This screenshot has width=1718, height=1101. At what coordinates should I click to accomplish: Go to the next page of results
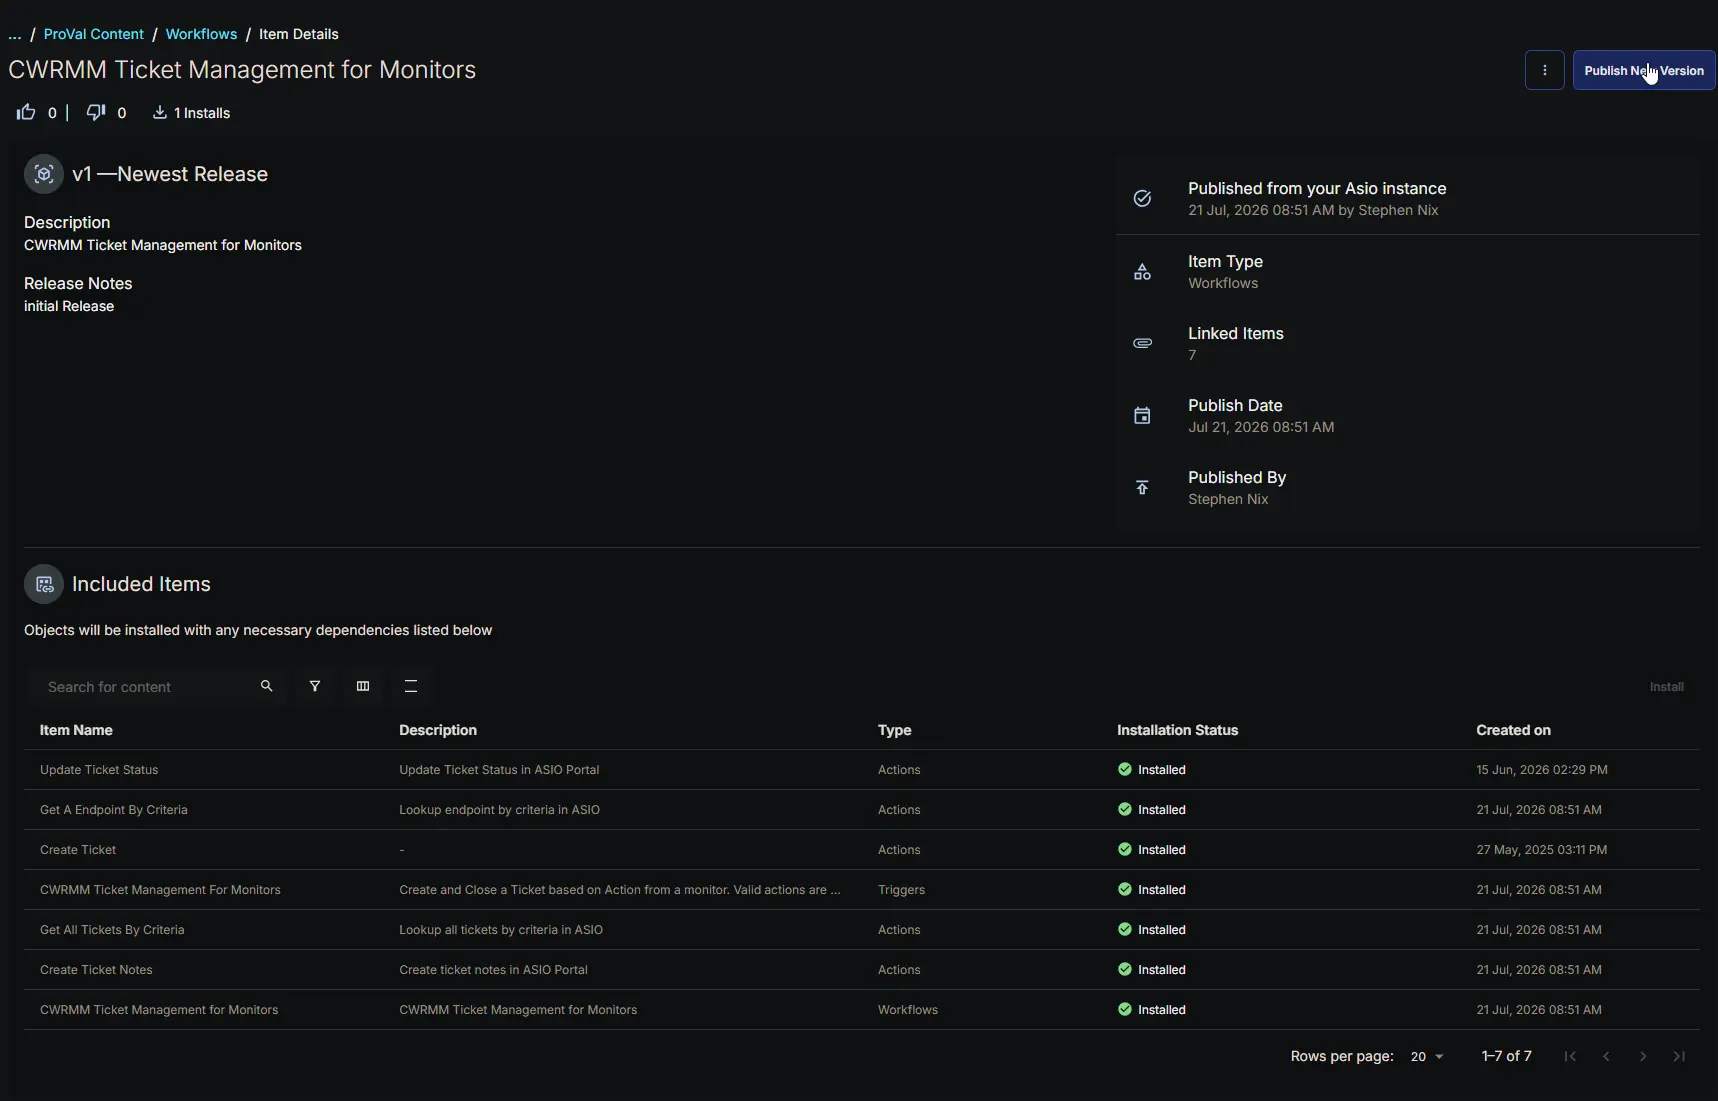[1643, 1057]
